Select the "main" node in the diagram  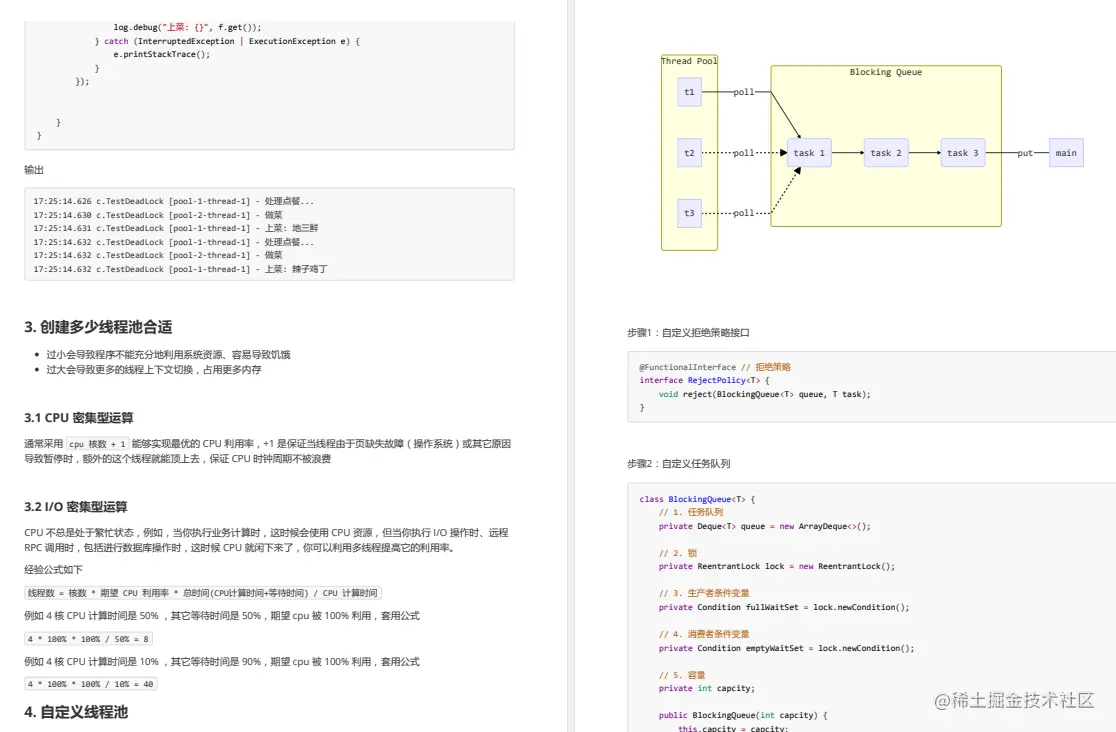pyautogui.click(x=1066, y=152)
